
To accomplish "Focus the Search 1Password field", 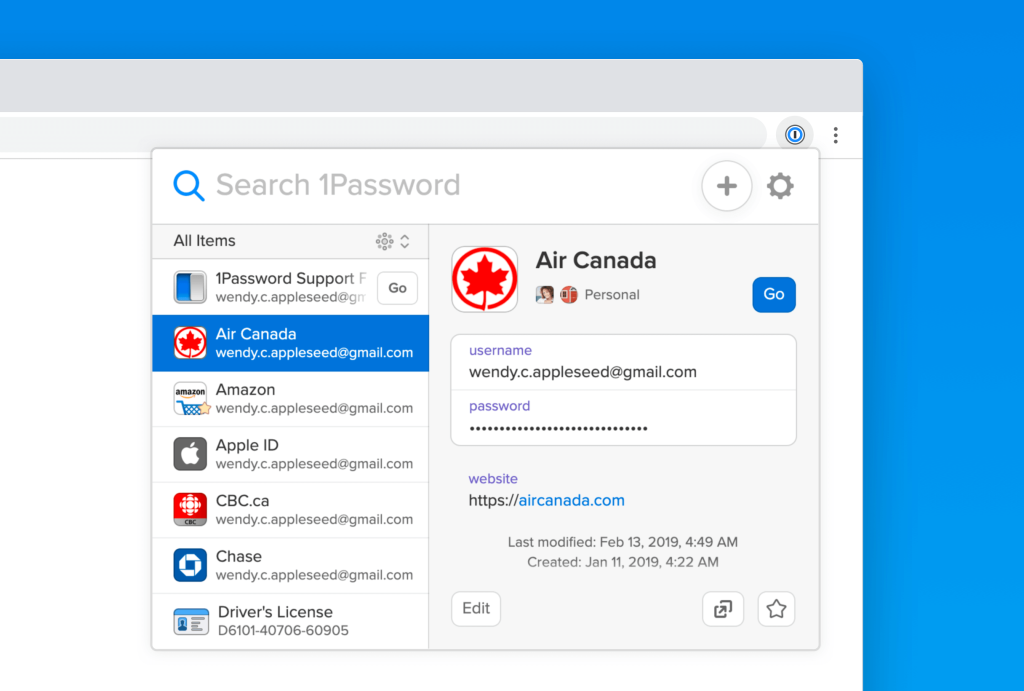I will [338, 185].
